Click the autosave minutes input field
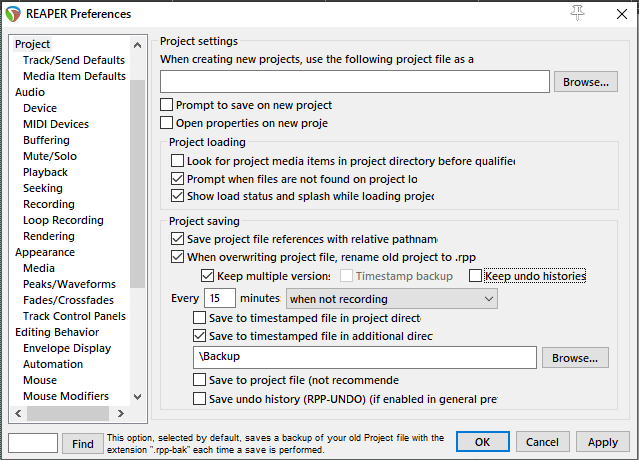The height and width of the screenshot is (460, 639). [x=219, y=298]
